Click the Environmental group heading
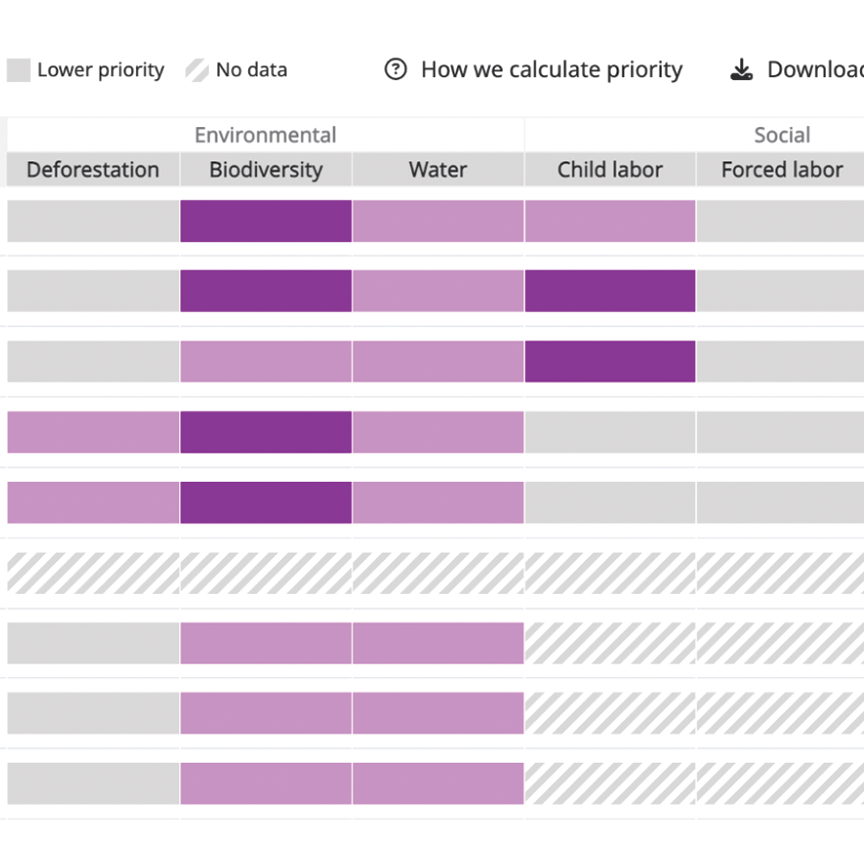864x864 pixels. tap(265, 135)
